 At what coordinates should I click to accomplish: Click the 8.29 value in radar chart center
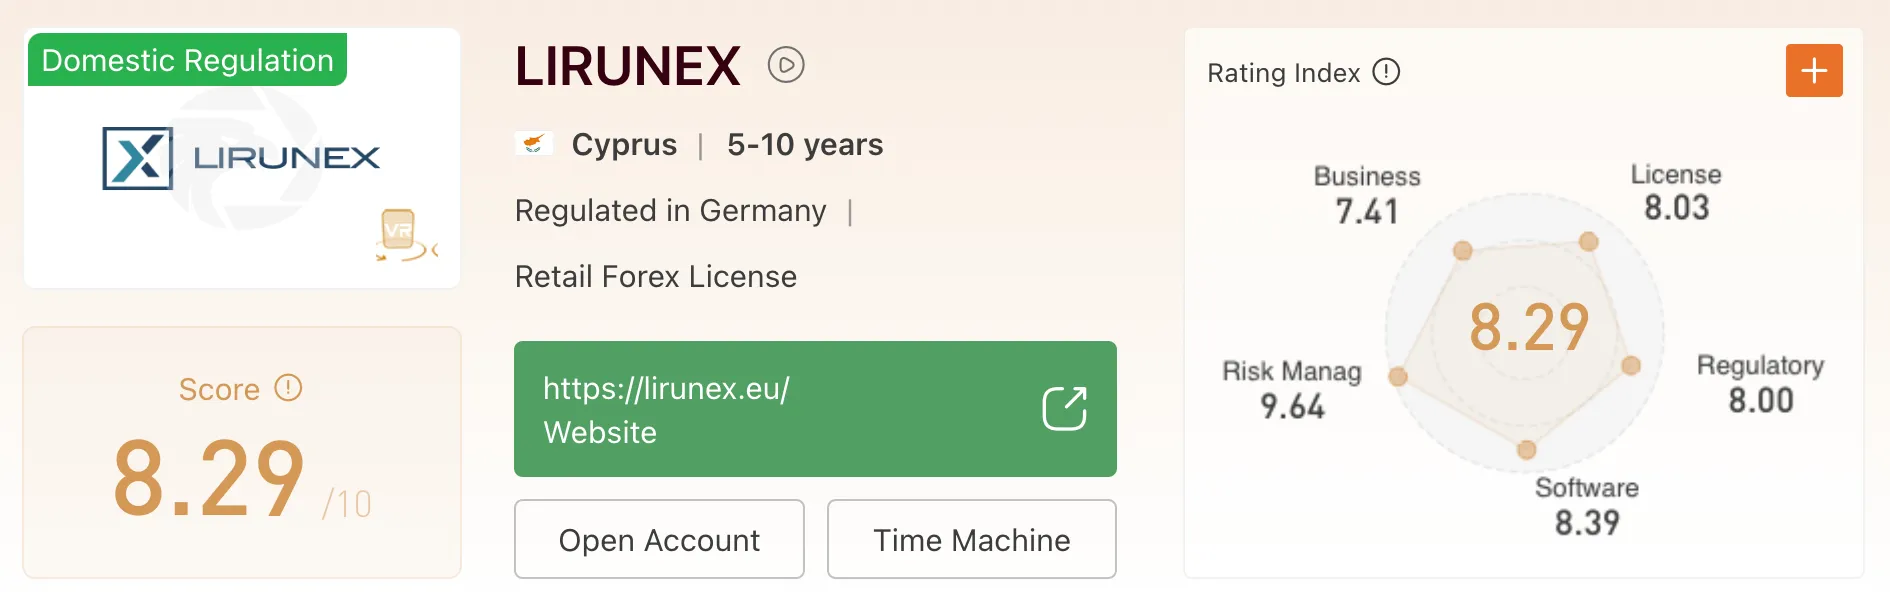click(1529, 327)
